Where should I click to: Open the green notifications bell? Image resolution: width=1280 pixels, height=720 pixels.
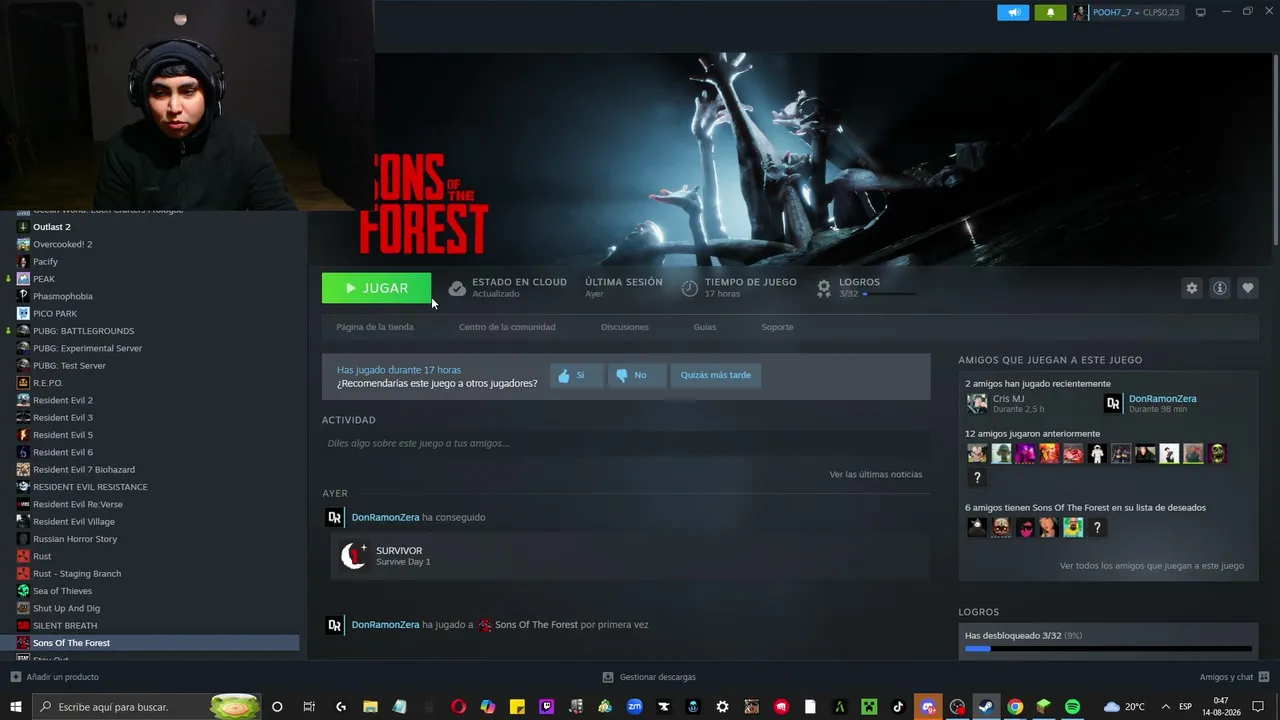[1050, 13]
